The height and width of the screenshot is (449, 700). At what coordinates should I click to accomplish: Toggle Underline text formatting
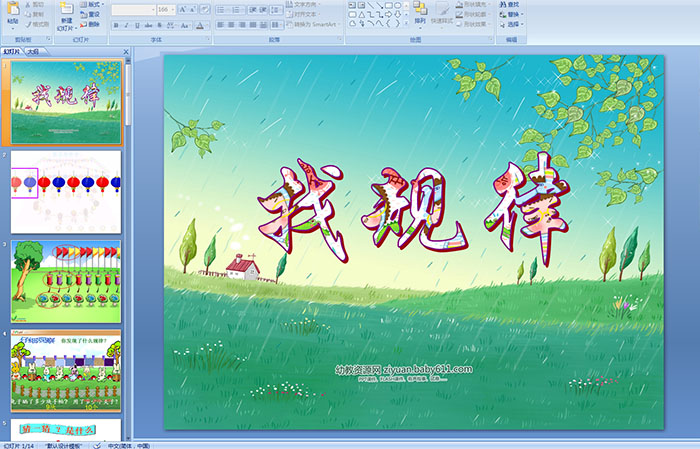(137, 25)
